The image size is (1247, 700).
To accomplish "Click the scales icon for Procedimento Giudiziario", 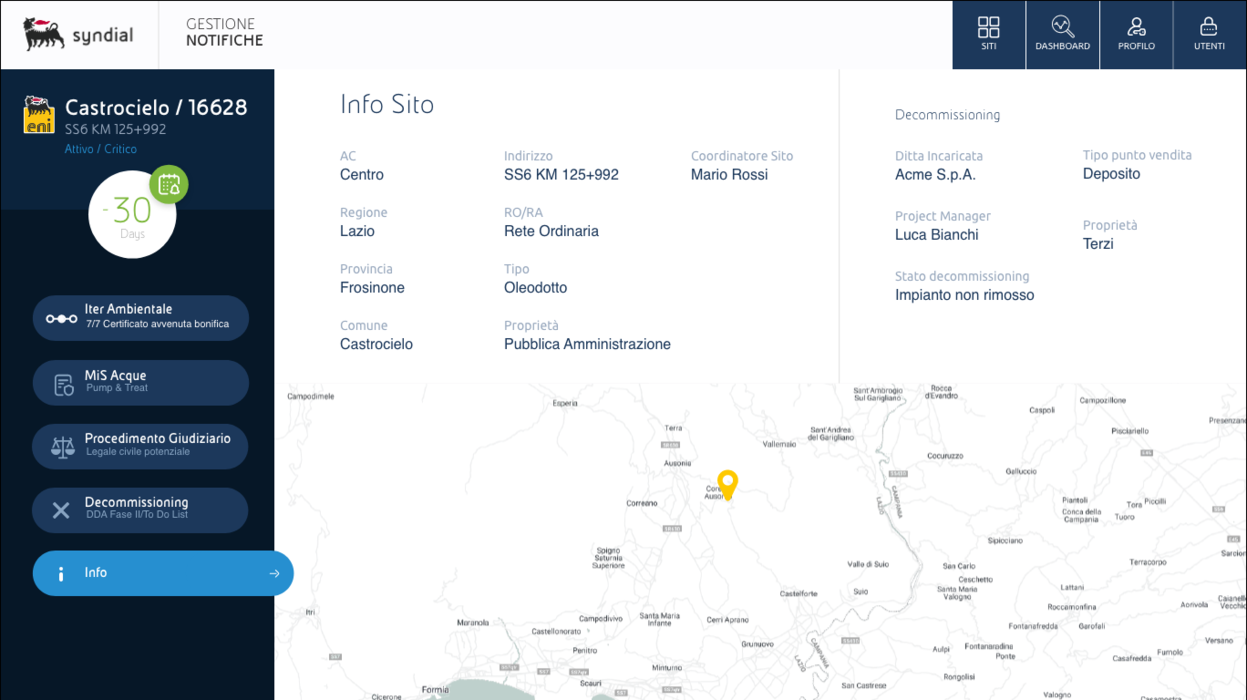I will click(x=62, y=446).
